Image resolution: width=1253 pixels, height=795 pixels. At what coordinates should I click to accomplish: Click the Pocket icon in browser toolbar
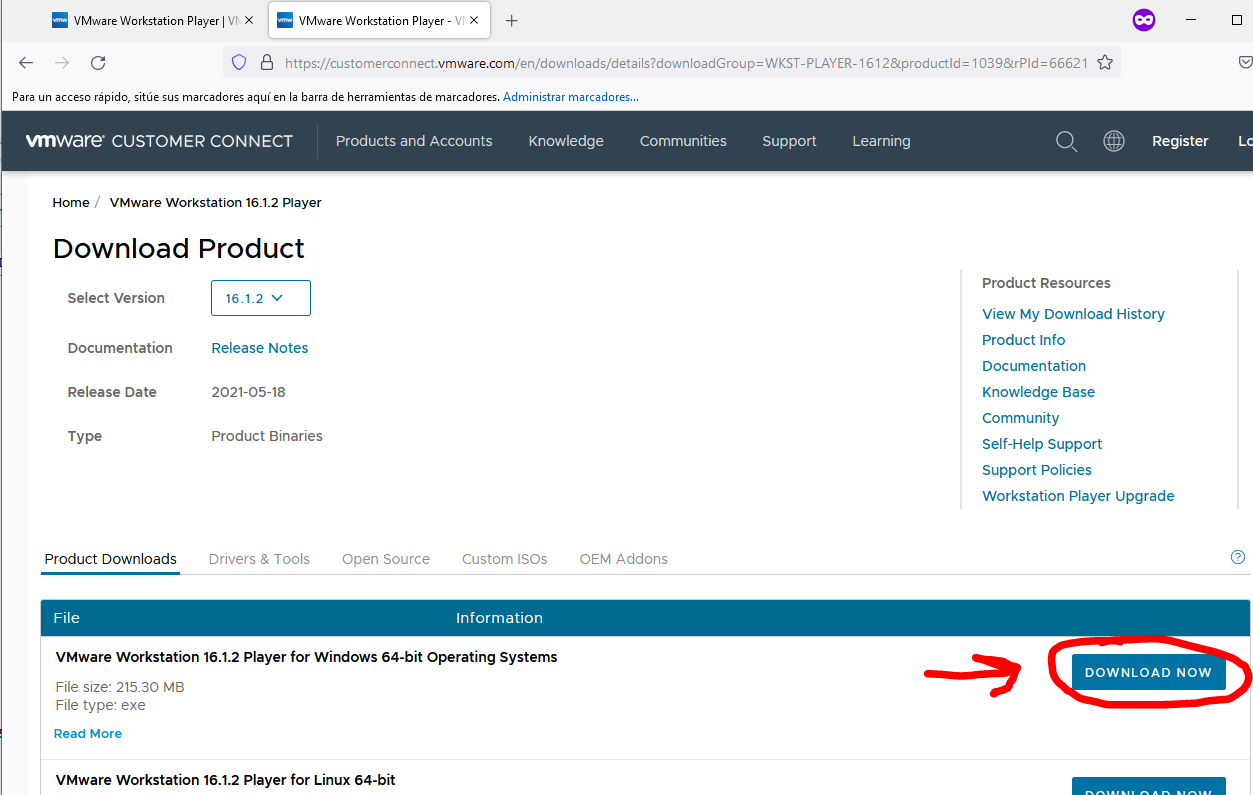pyautogui.click(x=1245, y=62)
